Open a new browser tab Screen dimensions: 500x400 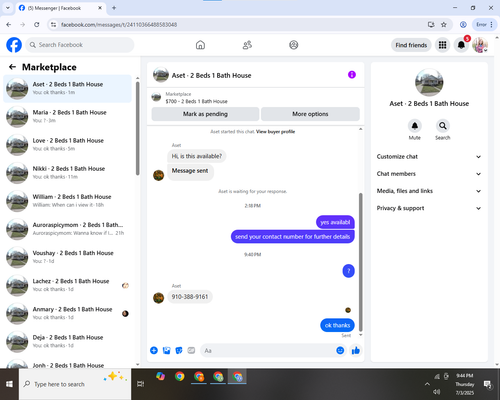[114, 8]
